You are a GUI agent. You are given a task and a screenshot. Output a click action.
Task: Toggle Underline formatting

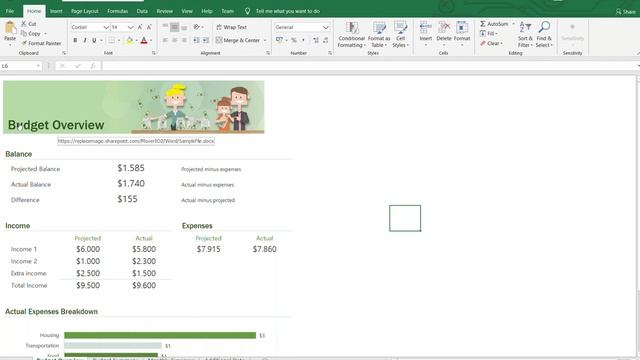click(94, 40)
